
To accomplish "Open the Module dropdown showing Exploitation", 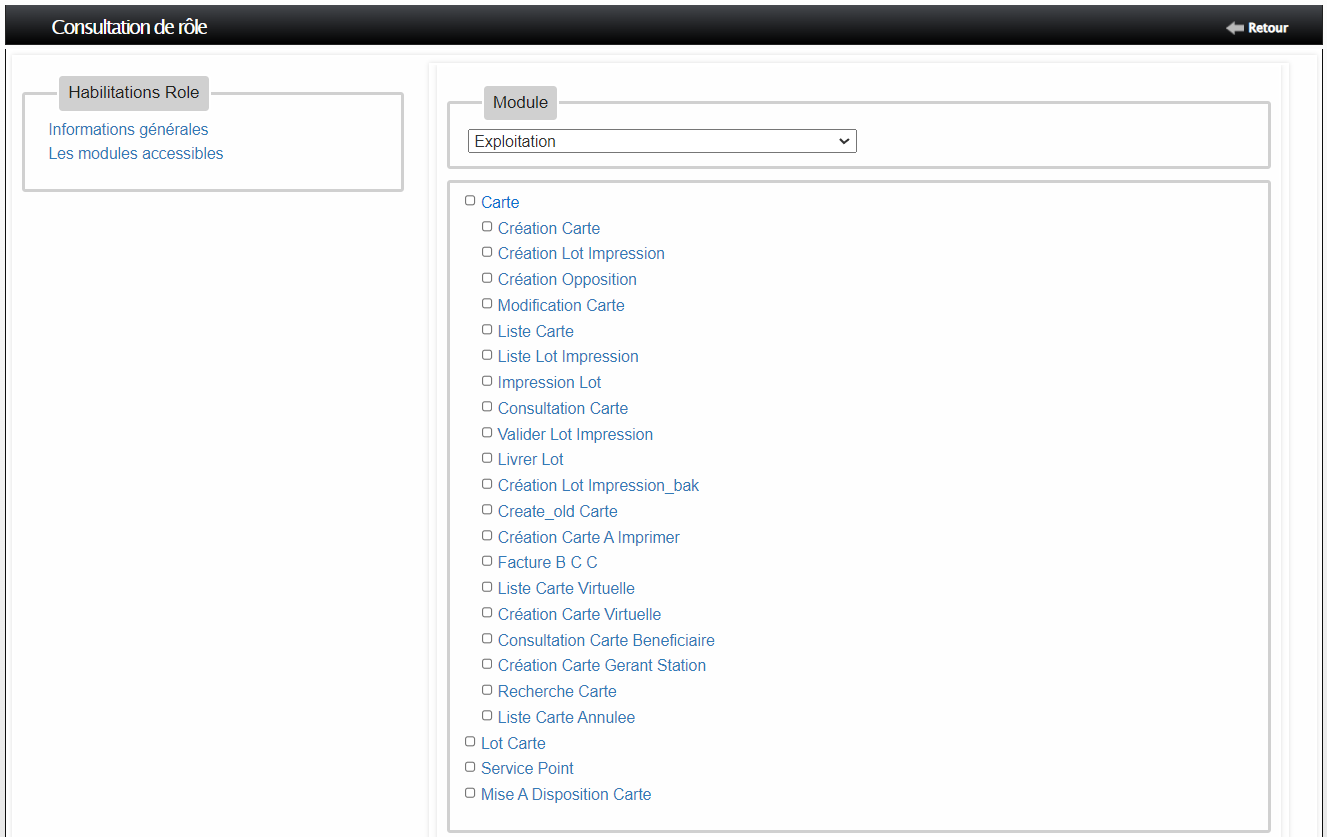I will [661, 142].
